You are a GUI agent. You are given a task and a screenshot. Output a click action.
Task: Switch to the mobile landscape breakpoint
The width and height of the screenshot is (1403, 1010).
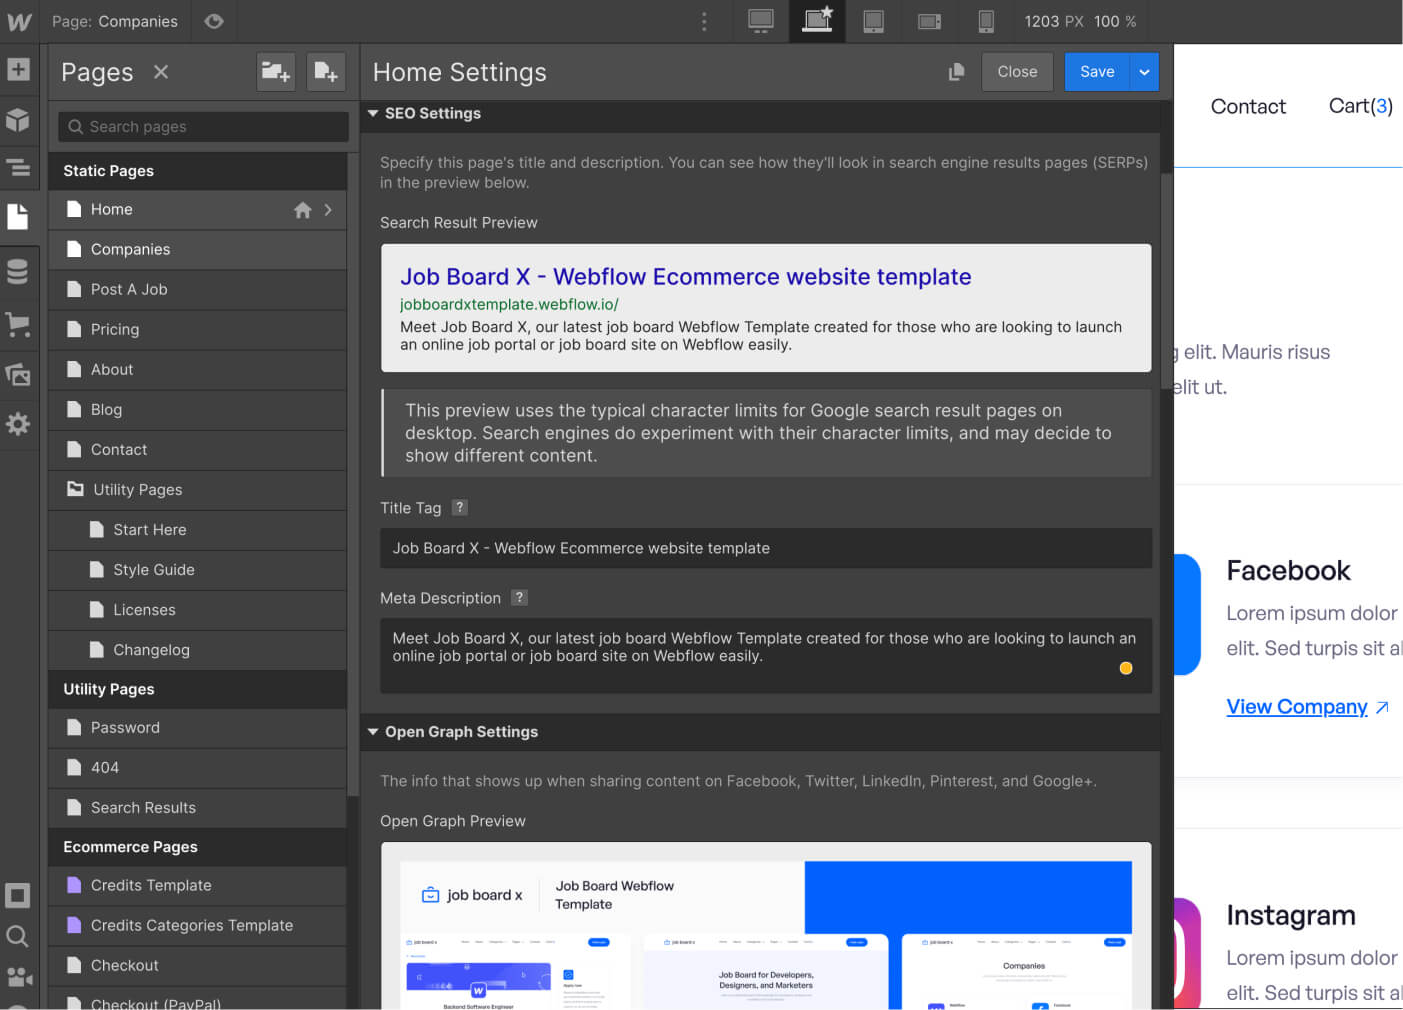(x=929, y=21)
